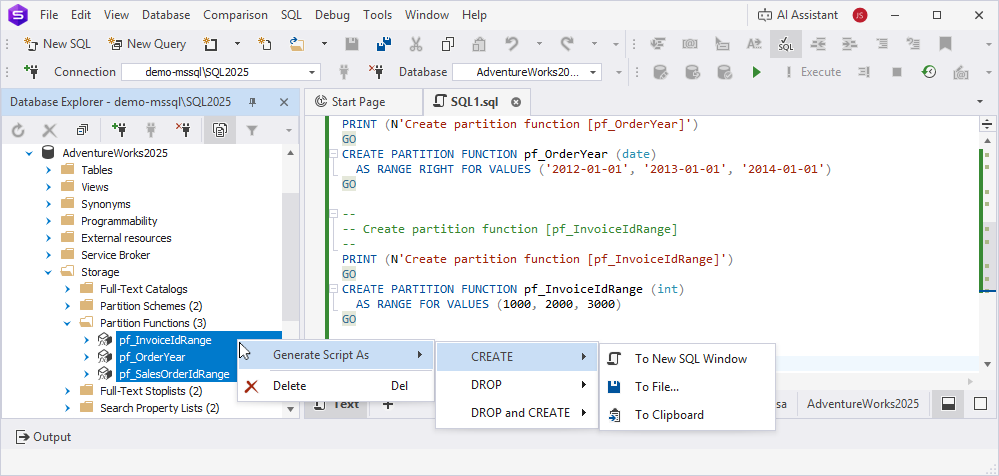Switch to the Start Page tab
The height and width of the screenshot is (476, 999).
tap(359, 102)
